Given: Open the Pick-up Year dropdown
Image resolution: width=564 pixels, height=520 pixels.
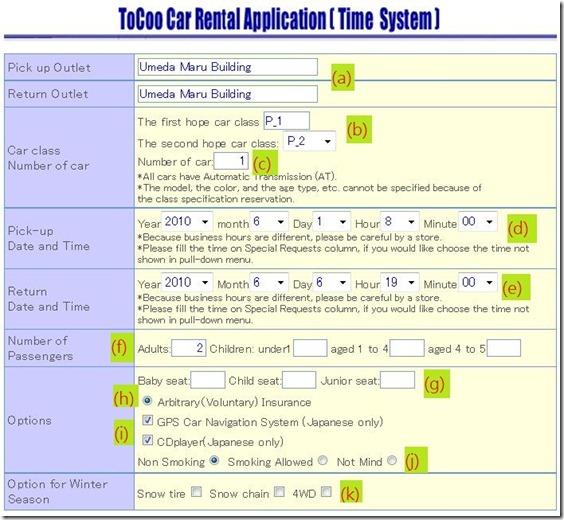Looking at the screenshot, I should pos(187,222).
